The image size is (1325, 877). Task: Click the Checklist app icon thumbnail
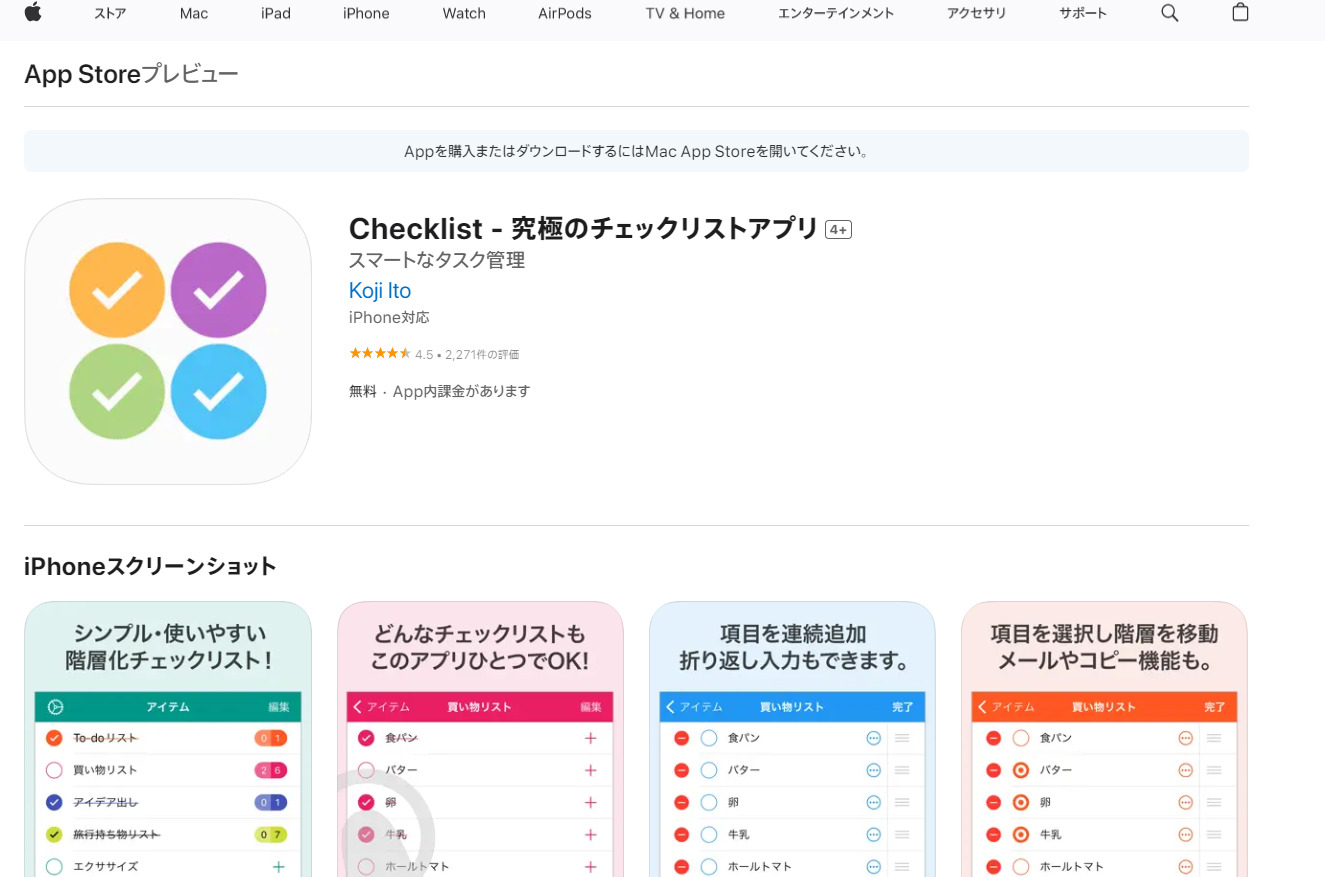pos(167,340)
